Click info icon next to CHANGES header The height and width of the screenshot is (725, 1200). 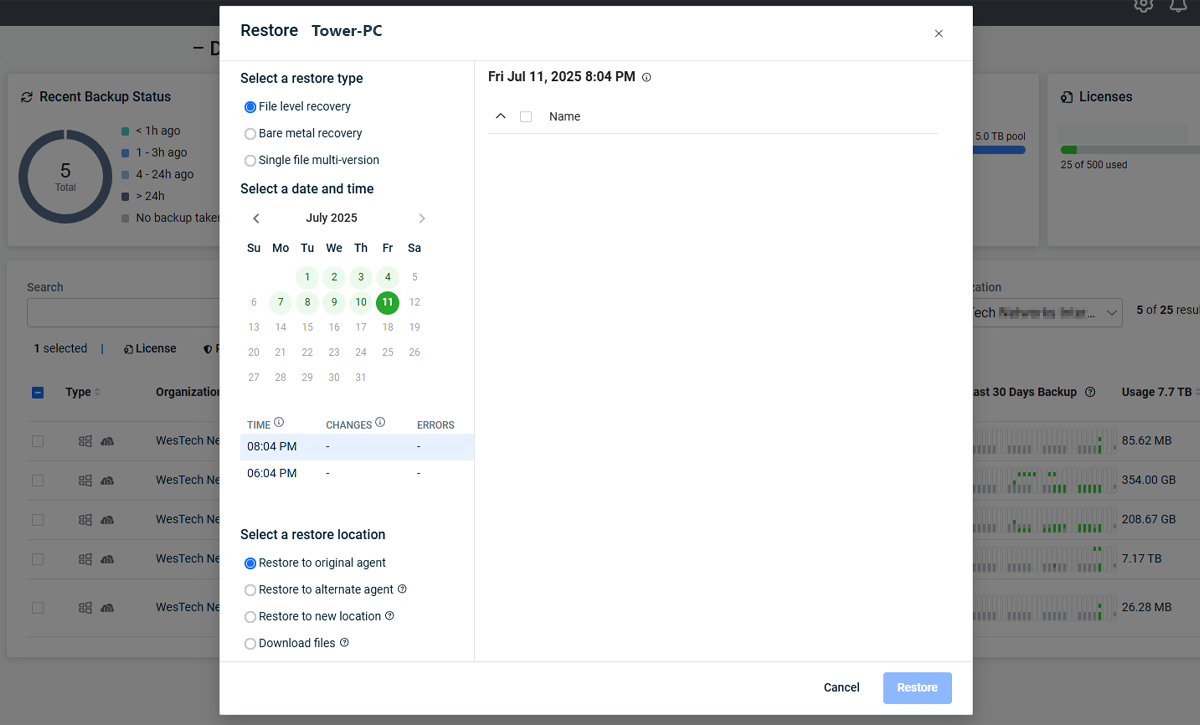380,423
